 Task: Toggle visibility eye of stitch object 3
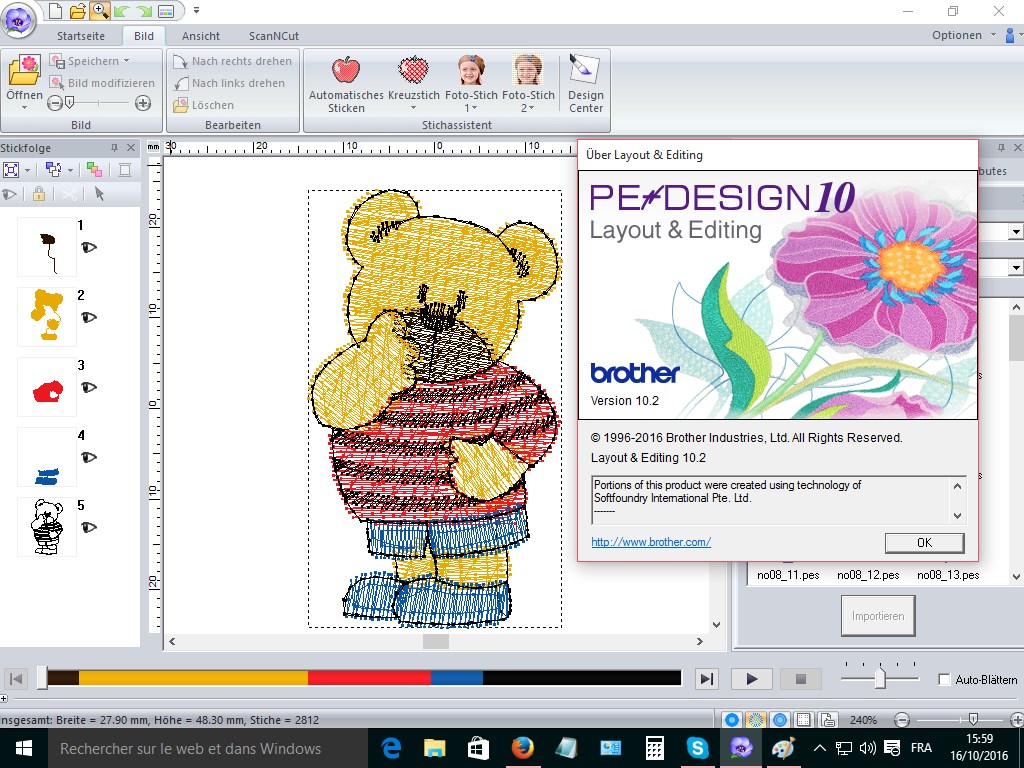click(89, 387)
